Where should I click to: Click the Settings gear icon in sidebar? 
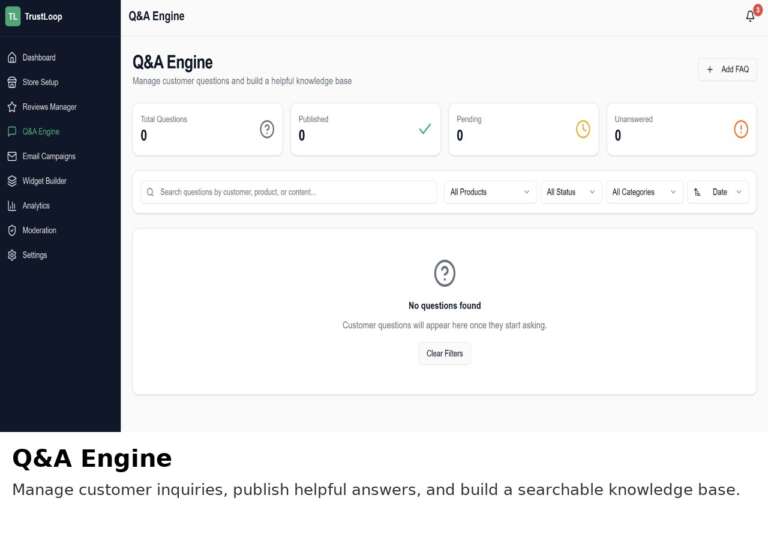coord(12,255)
